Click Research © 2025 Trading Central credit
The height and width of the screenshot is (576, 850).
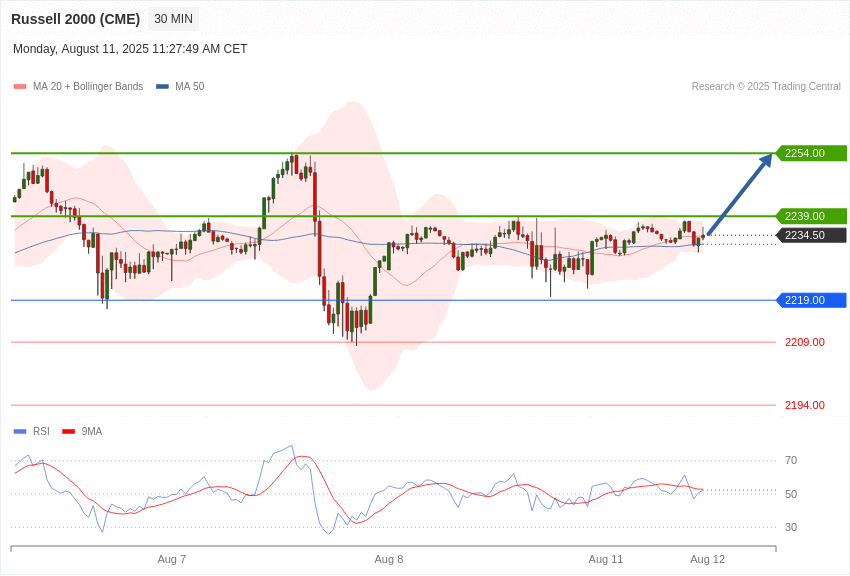(x=766, y=86)
